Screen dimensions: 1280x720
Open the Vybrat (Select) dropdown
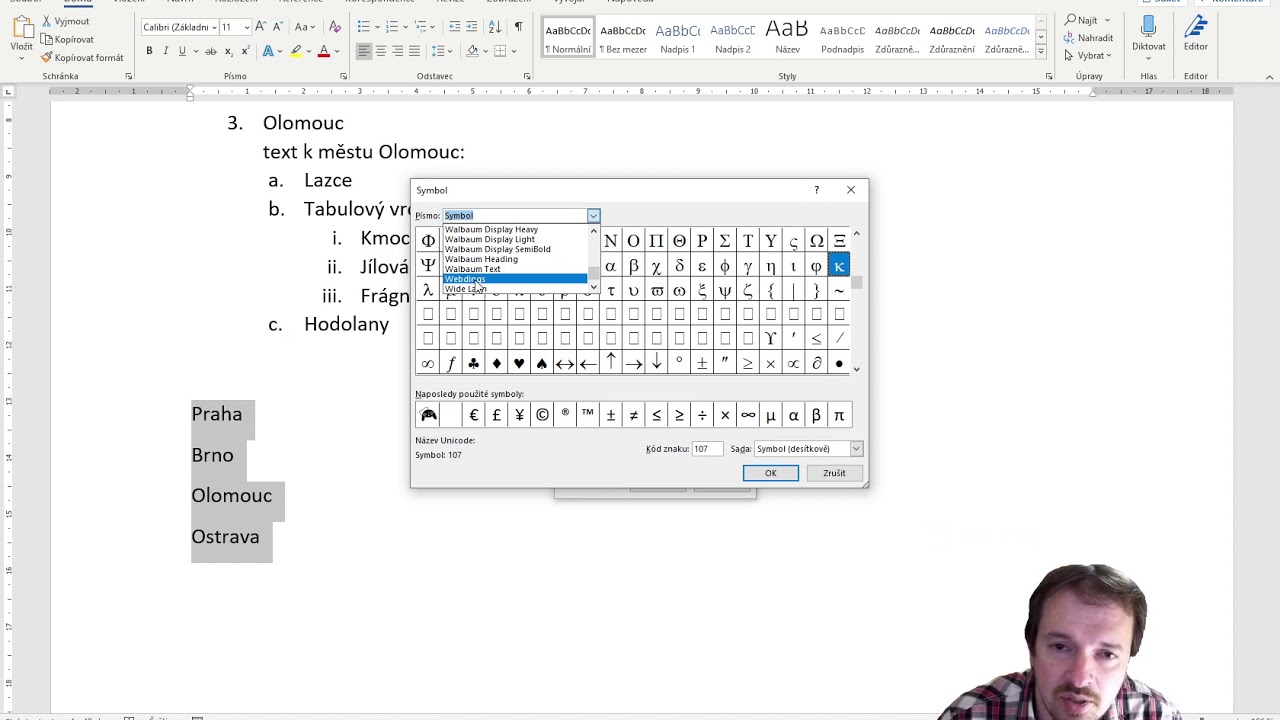[1088, 56]
